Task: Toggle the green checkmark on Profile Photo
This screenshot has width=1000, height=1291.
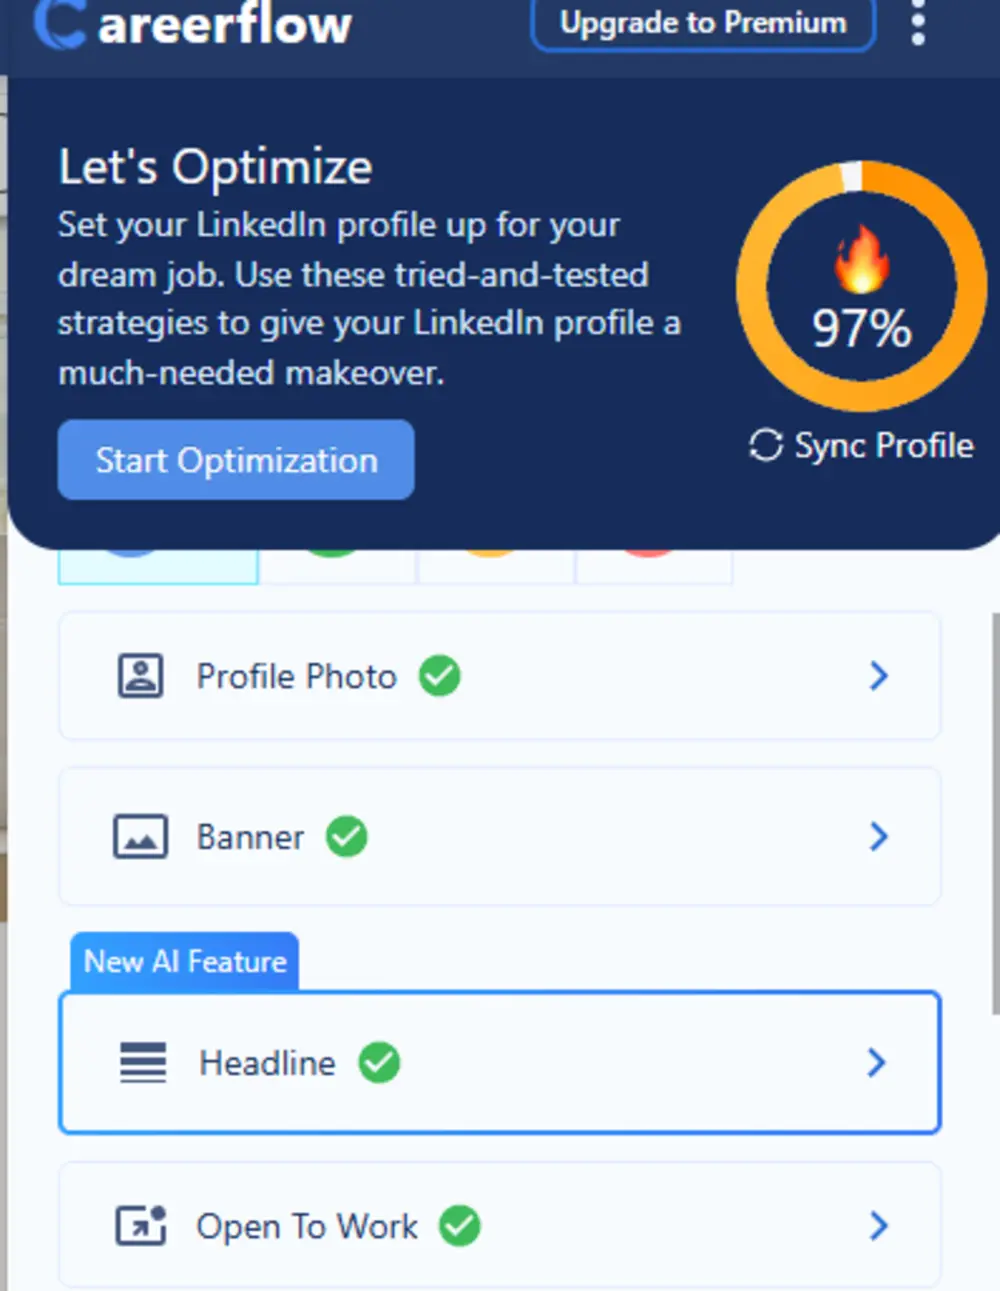Action: [440, 676]
